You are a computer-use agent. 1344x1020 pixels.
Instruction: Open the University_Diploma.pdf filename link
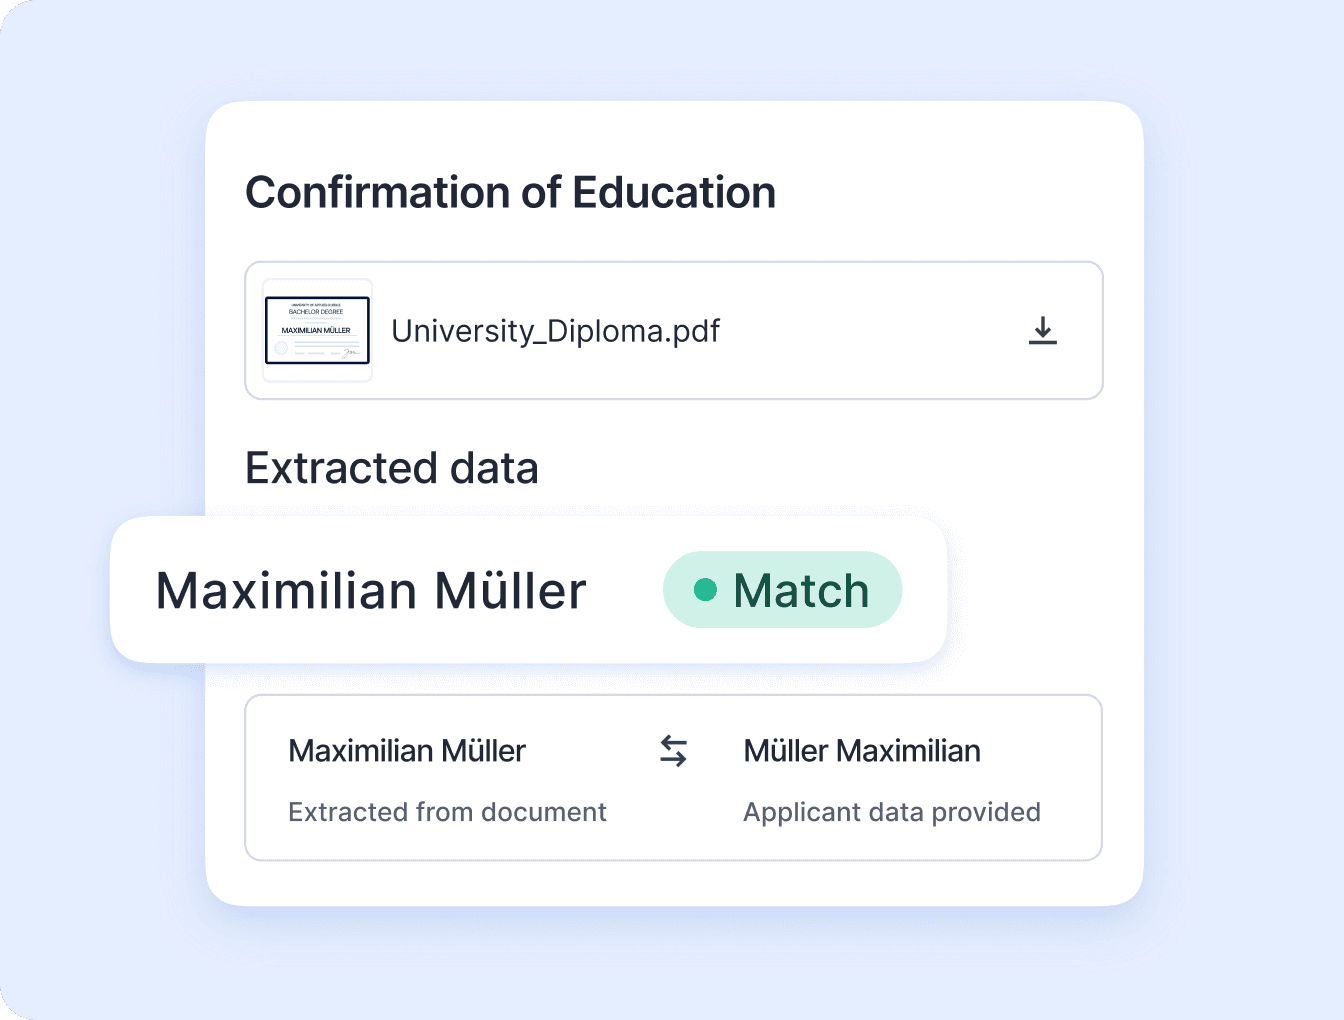tap(555, 331)
